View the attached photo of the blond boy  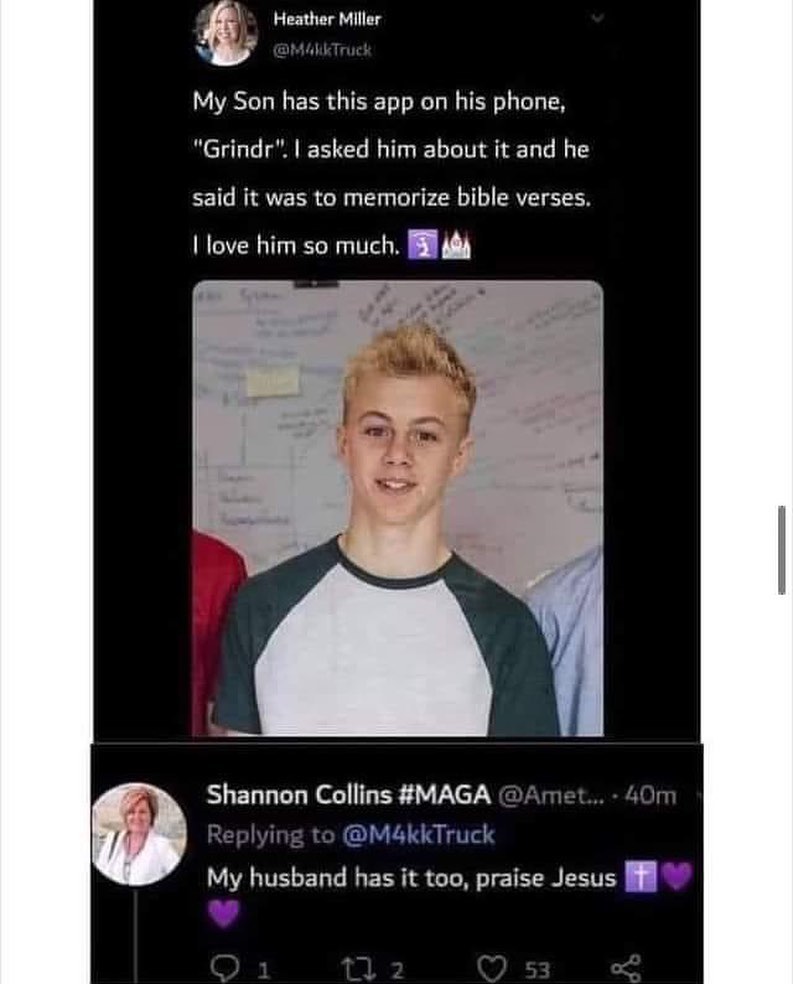[398, 508]
